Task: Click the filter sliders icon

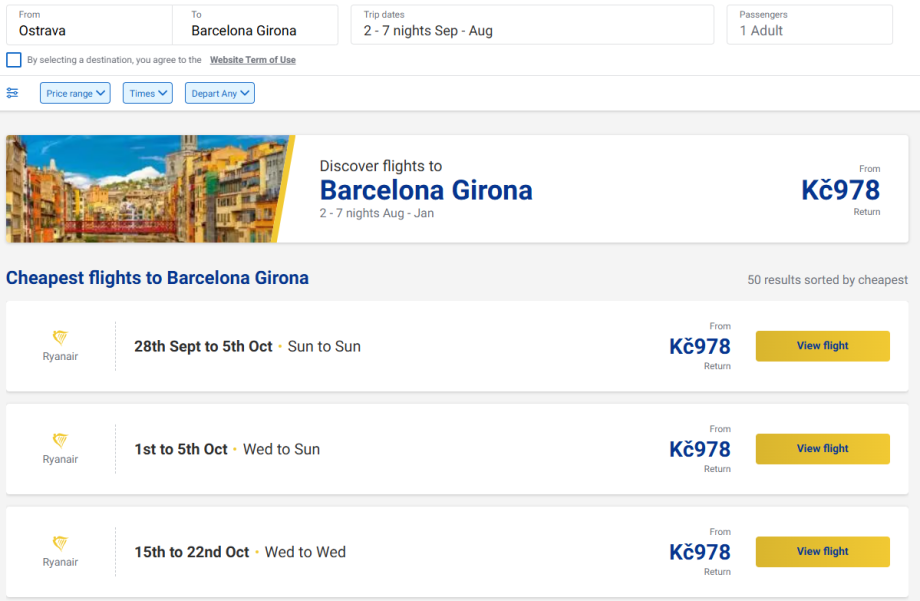Action: (x=12, y=93)
